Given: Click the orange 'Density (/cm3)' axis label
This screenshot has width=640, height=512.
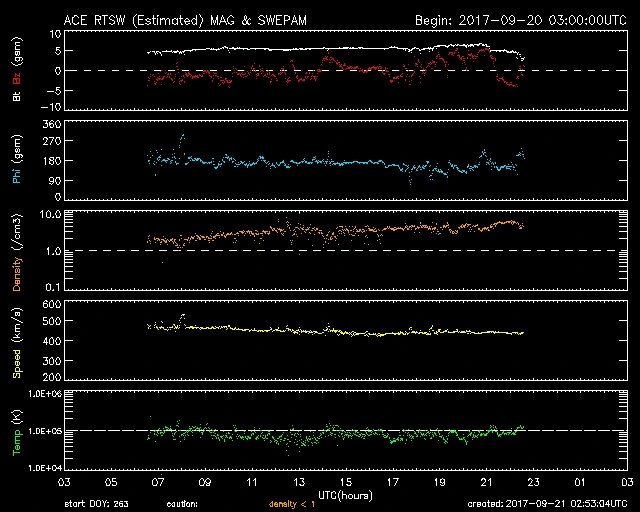Looking at the screenshot, I should [x=17, y=252].
